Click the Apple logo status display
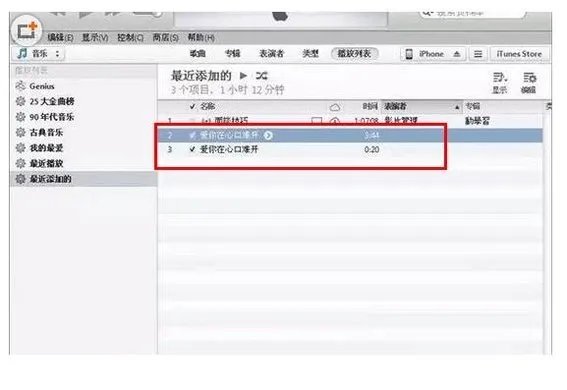The height and width of the screenshot is (390, 567). (x=280, y=17)
